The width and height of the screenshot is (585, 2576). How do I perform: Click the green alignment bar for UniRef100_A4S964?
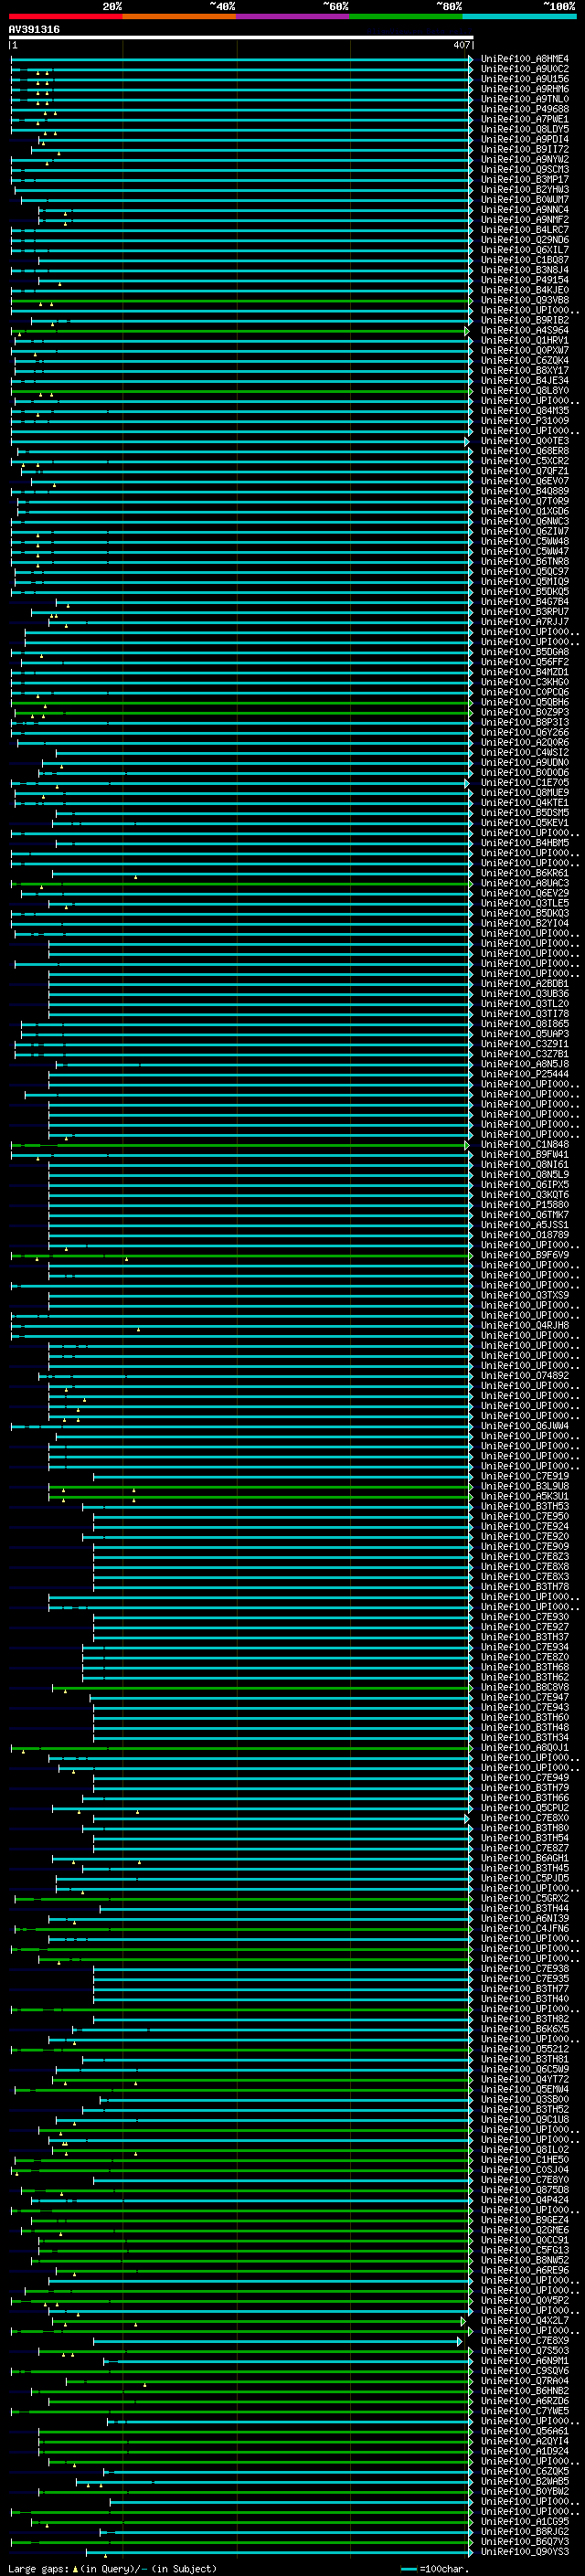pyautogui.click(x=241, y=330)
